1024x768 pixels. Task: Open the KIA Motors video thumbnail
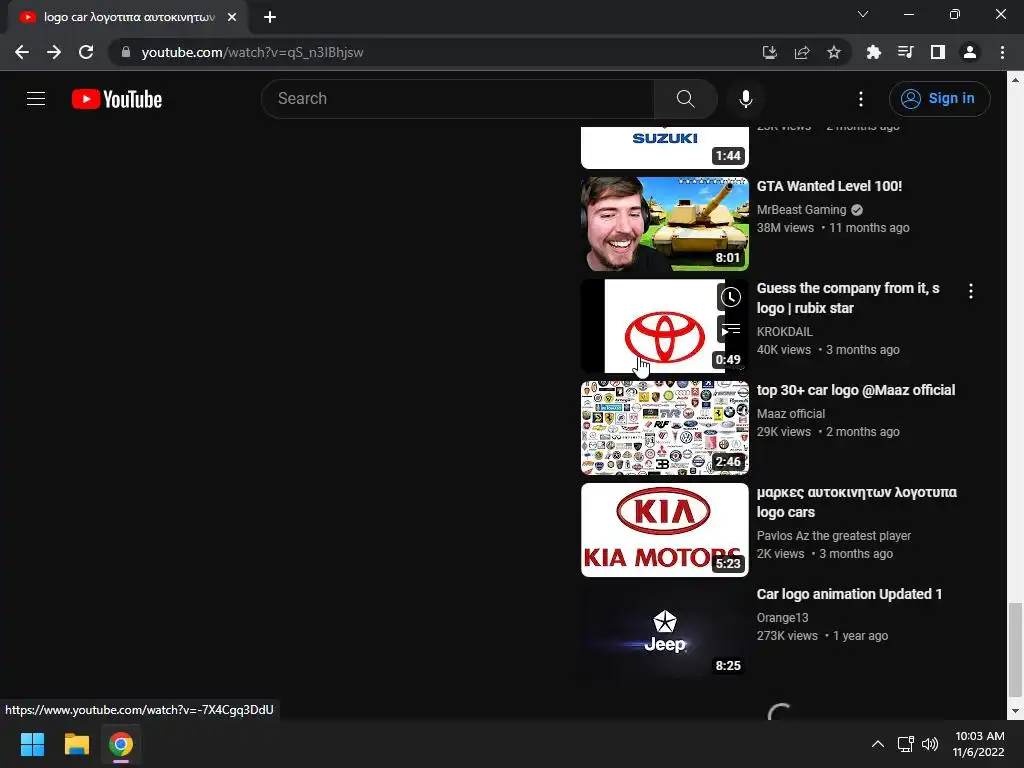pyautogui.click(x=664, y=530)
